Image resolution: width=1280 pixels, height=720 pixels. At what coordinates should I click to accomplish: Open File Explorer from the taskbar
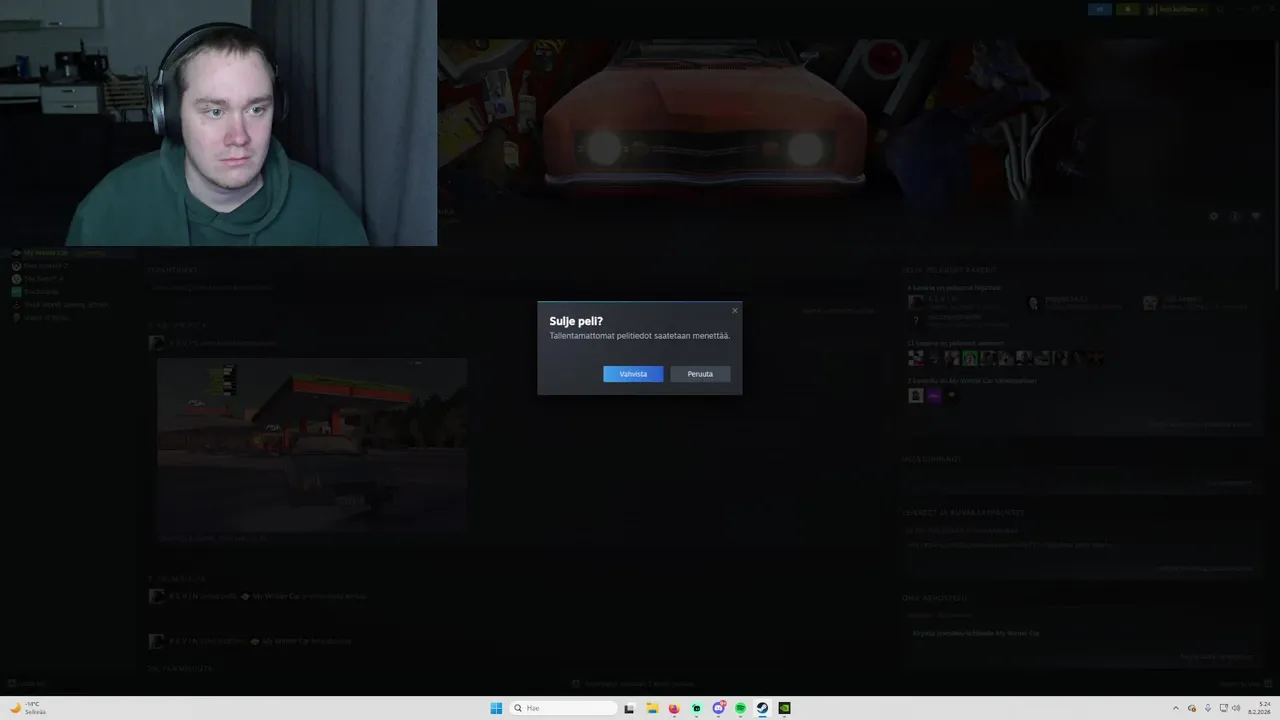[x=651, y=708]
